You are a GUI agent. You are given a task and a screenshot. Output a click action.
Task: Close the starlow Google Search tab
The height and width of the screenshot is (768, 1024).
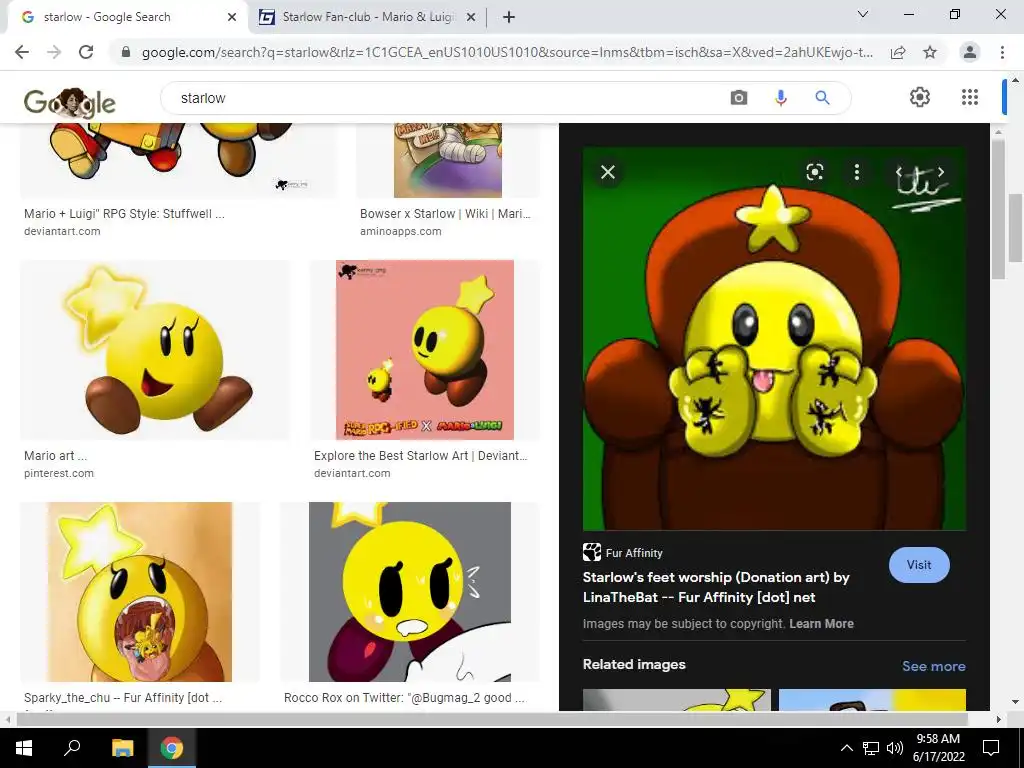232,18
